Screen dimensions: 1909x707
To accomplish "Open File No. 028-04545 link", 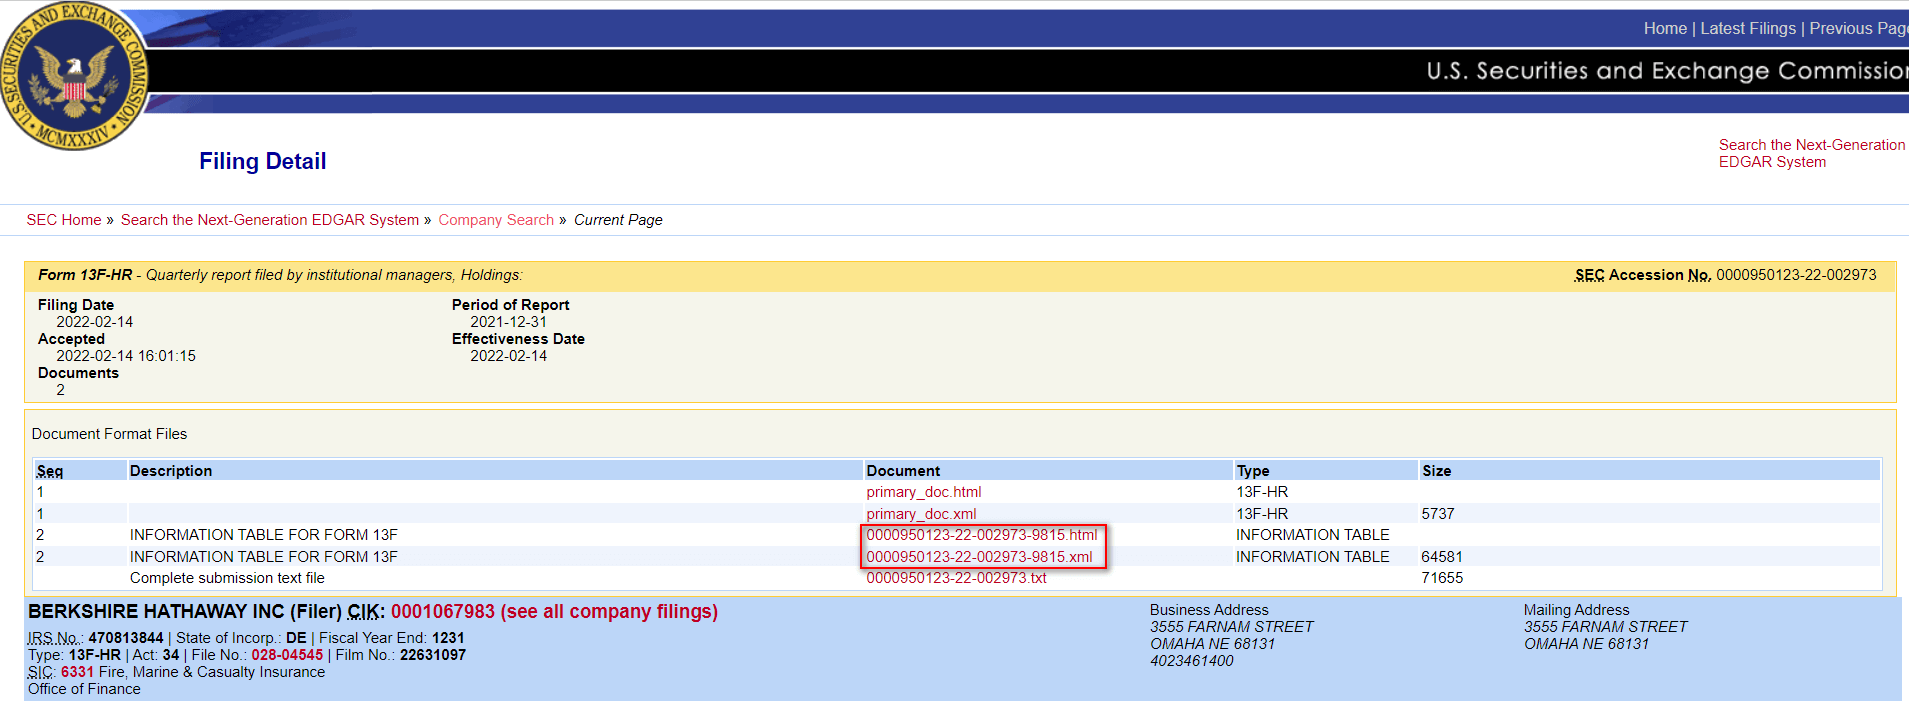I will click(287, 655).
